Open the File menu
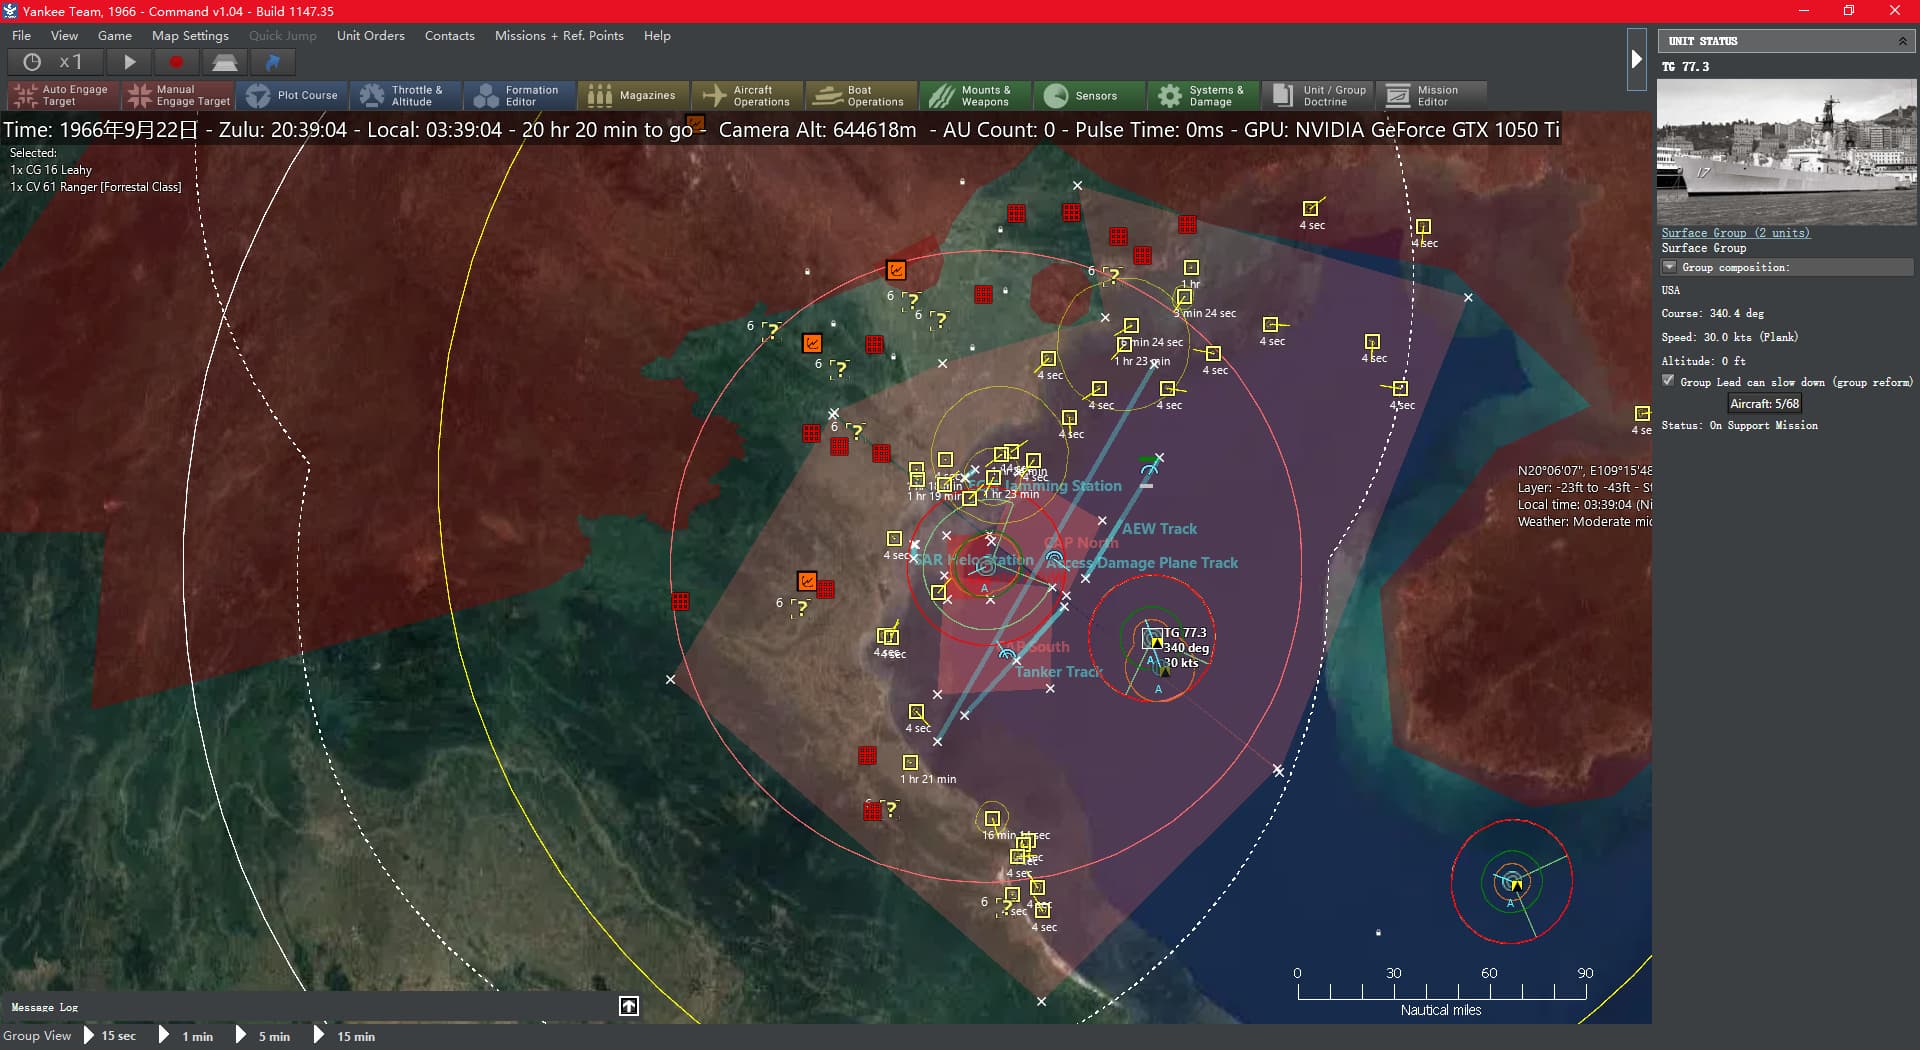The image size is (1920, 1050). [21, 35]
